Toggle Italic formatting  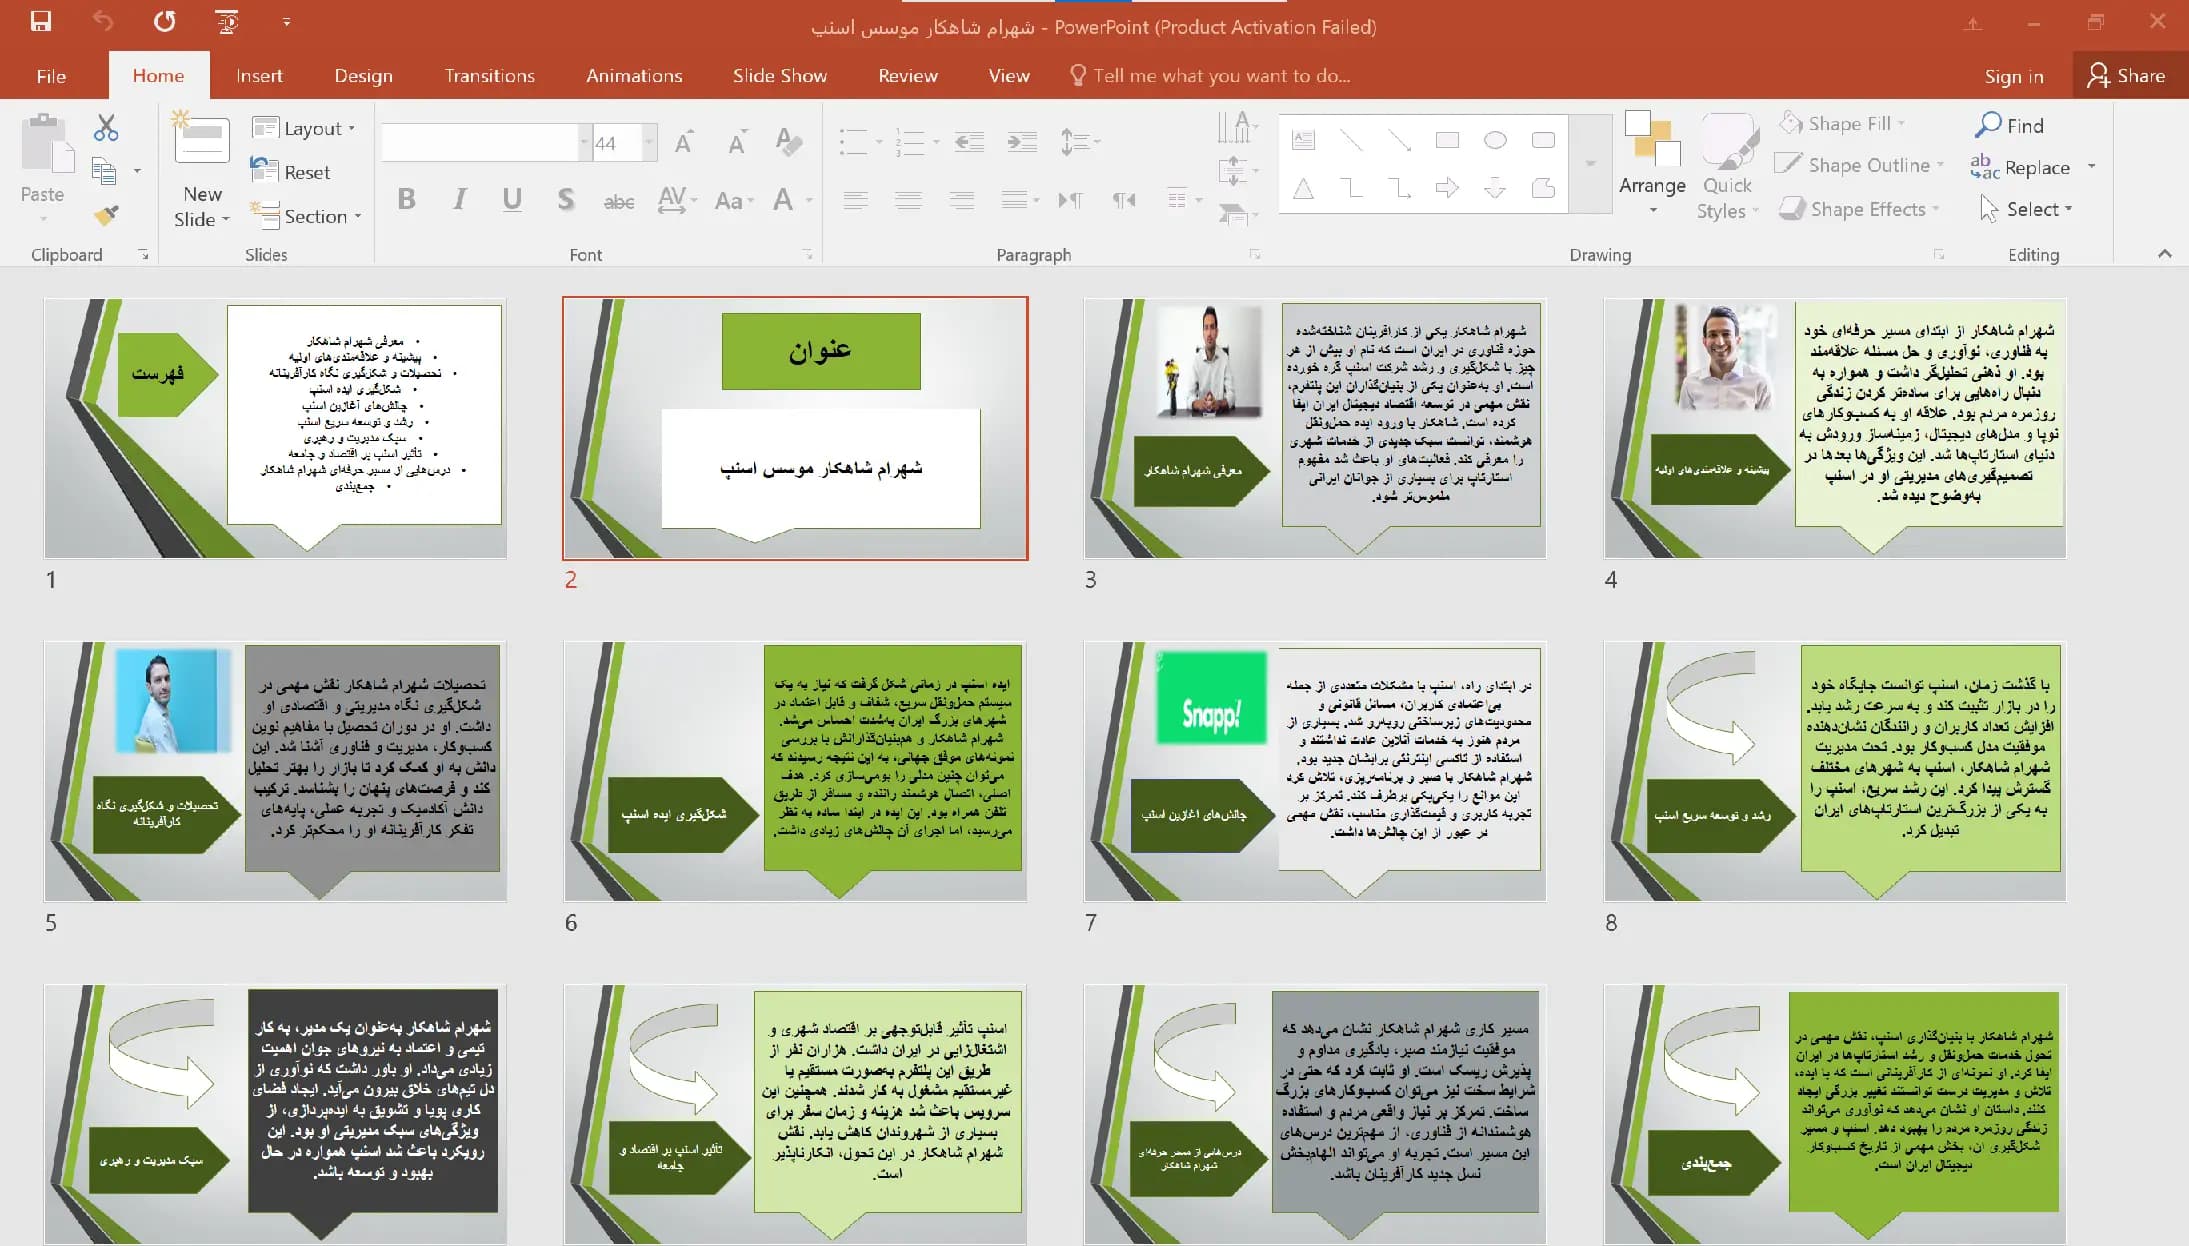coord(459,199)
